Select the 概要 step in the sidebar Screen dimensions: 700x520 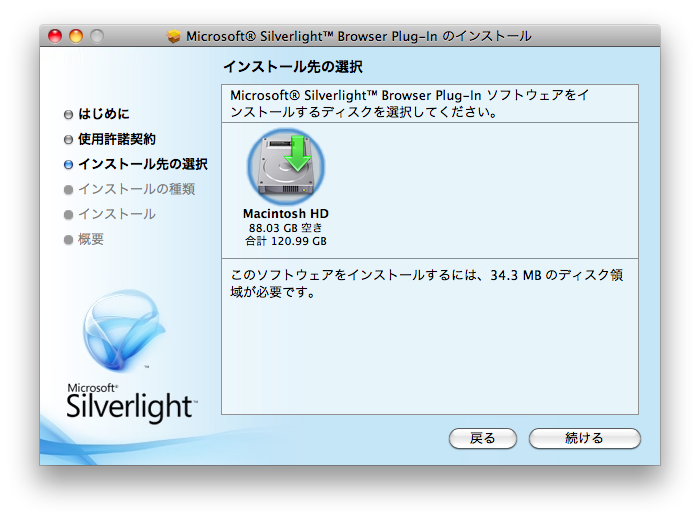point(91,240)
